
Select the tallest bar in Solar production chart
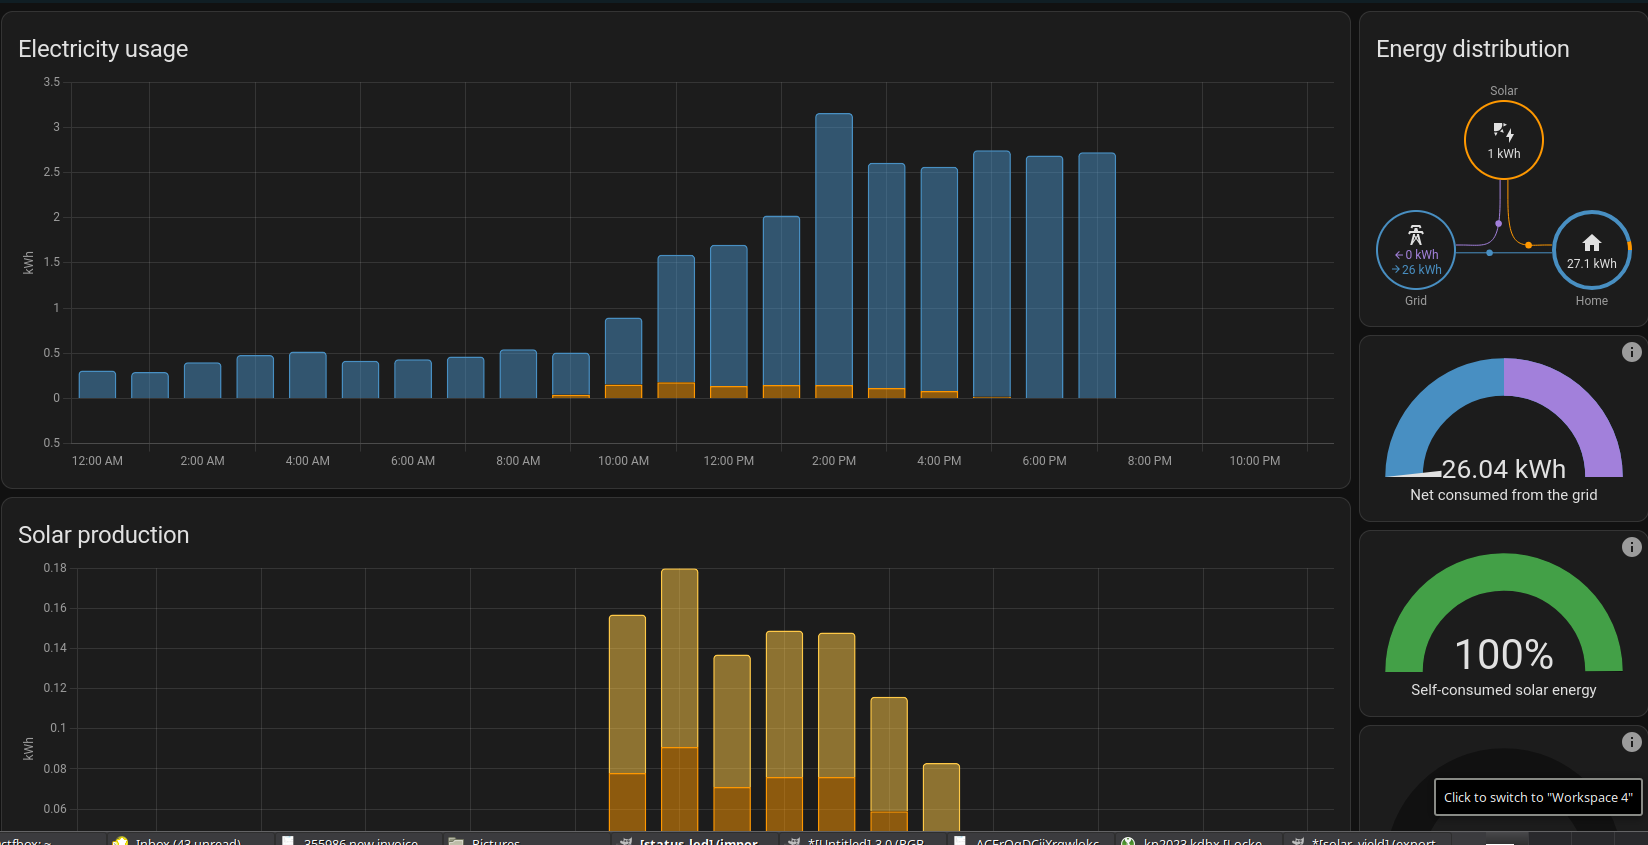pos(680,660)
